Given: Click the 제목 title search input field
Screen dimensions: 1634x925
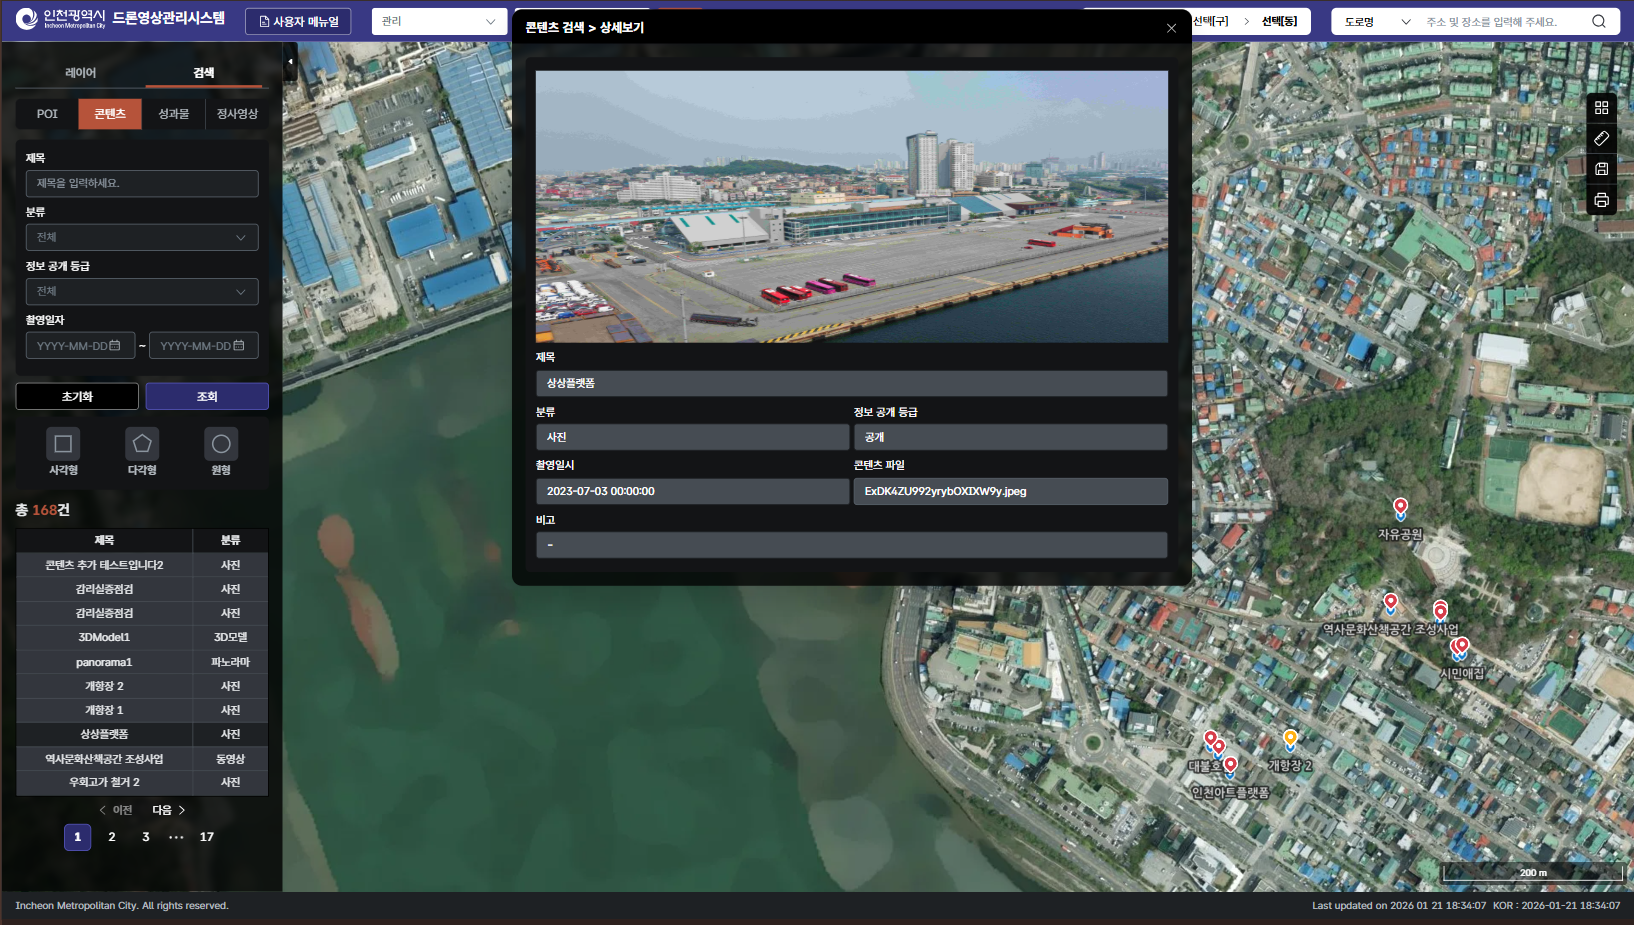Looking at the screenshot, I should click(x=142, y=183).
